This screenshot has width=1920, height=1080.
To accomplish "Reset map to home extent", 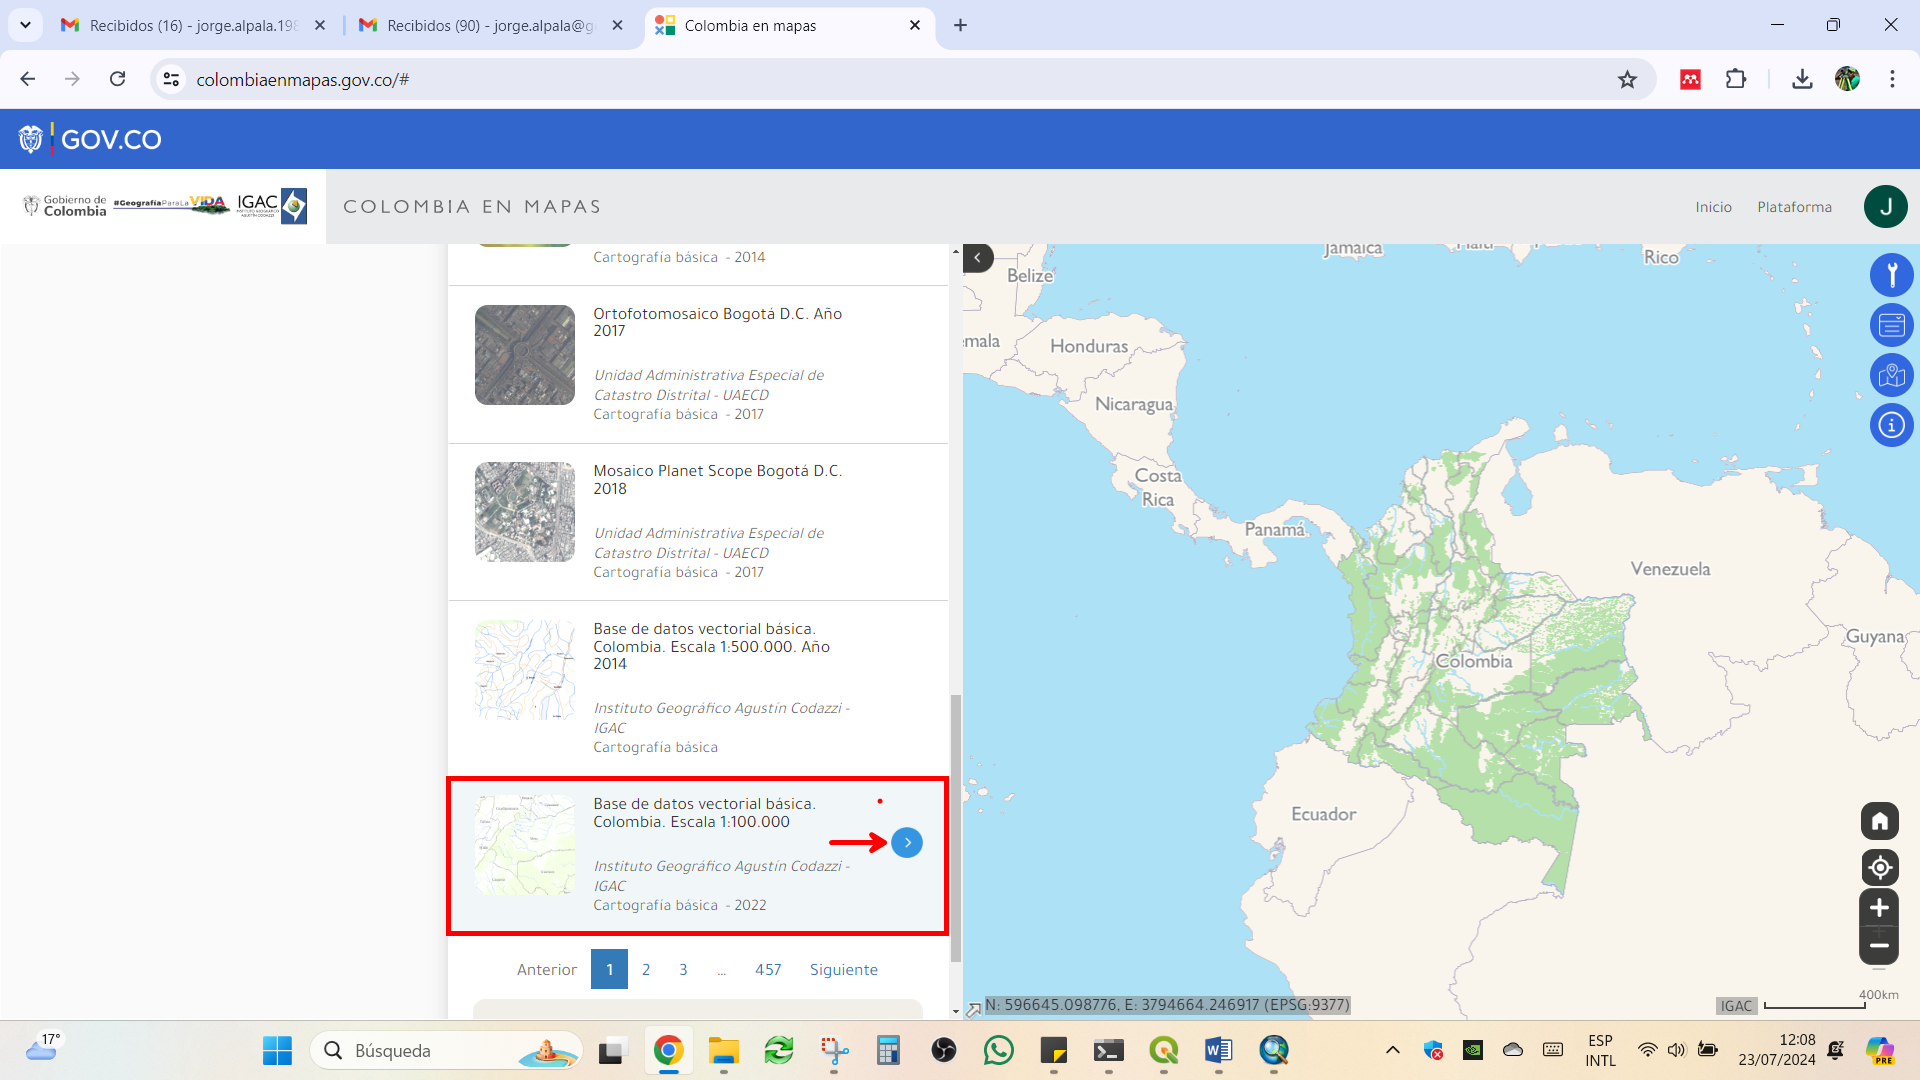I will click(1879, 821).
